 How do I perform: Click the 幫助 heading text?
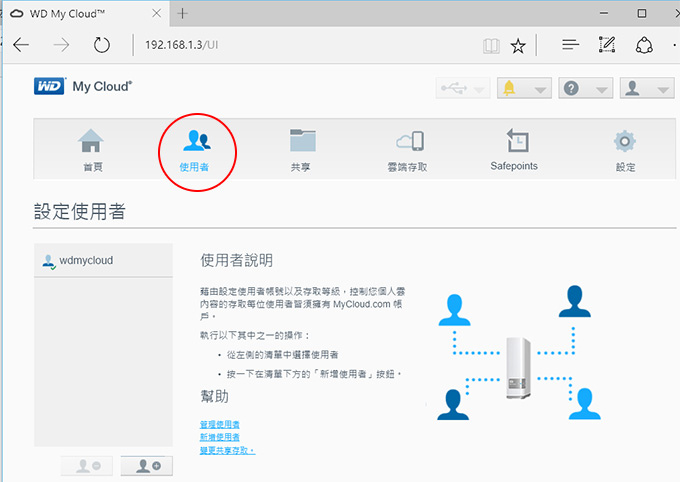[x=214, y=396]
